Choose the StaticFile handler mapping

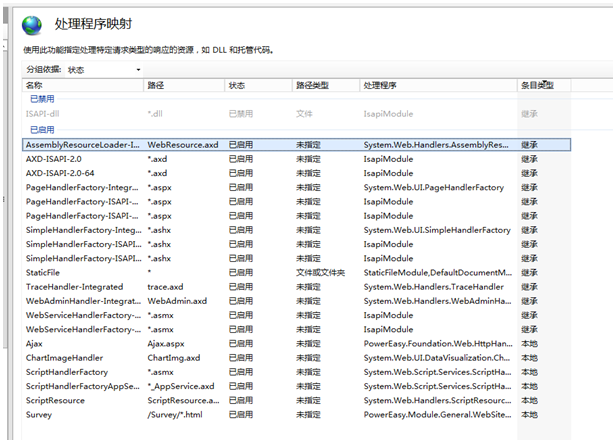point(43,272)
